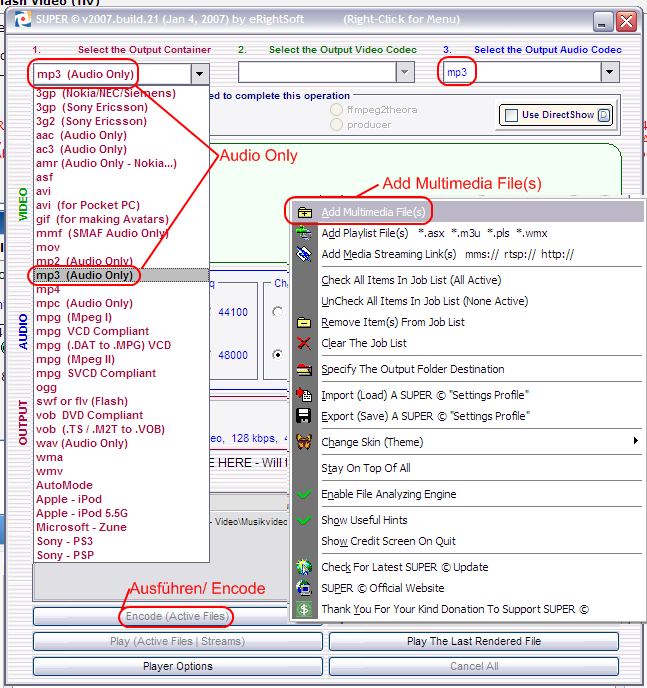The width and height of the screenshot is (647, 688).
Task: Choose 3g2 (Sony Ericsson) container
Action: click(122, 121)
